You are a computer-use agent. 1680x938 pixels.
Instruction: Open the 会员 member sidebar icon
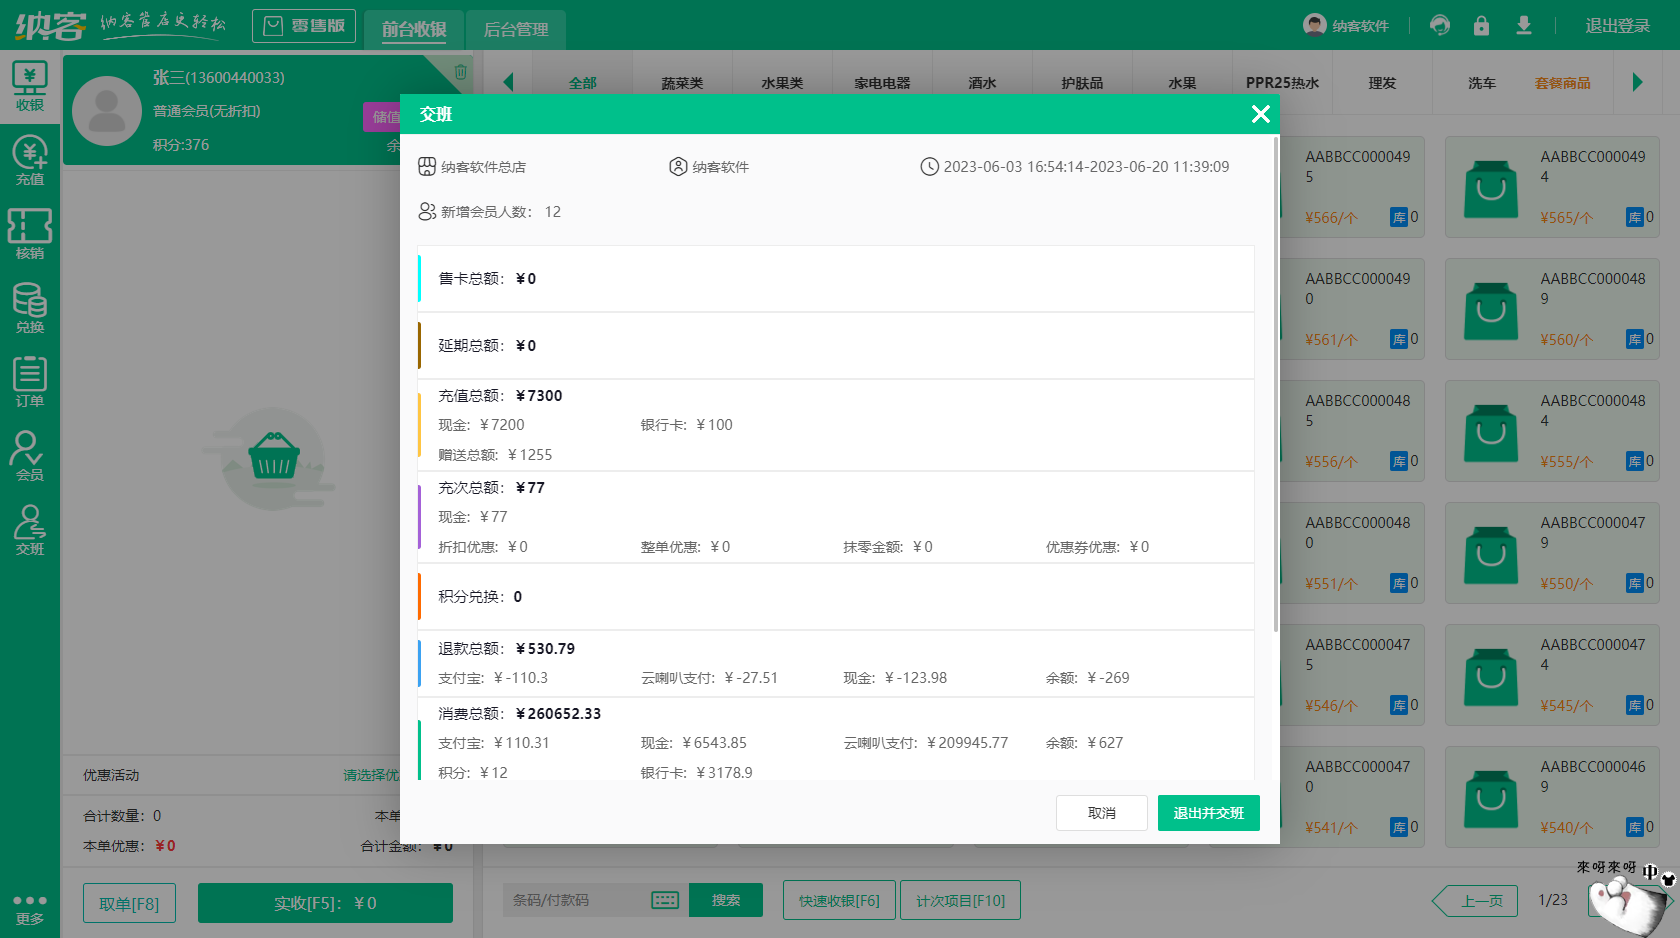[30, 456]
